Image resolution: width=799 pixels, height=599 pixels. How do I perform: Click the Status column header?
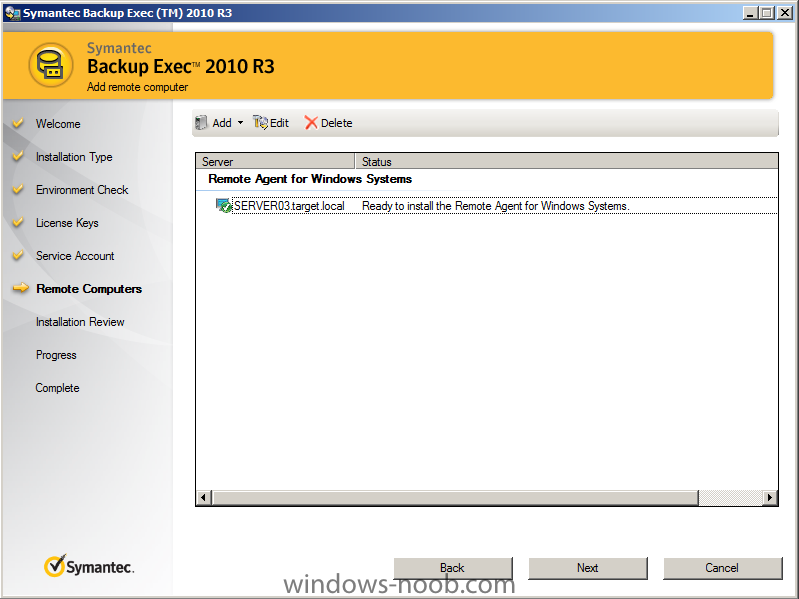tap(566, 161)
